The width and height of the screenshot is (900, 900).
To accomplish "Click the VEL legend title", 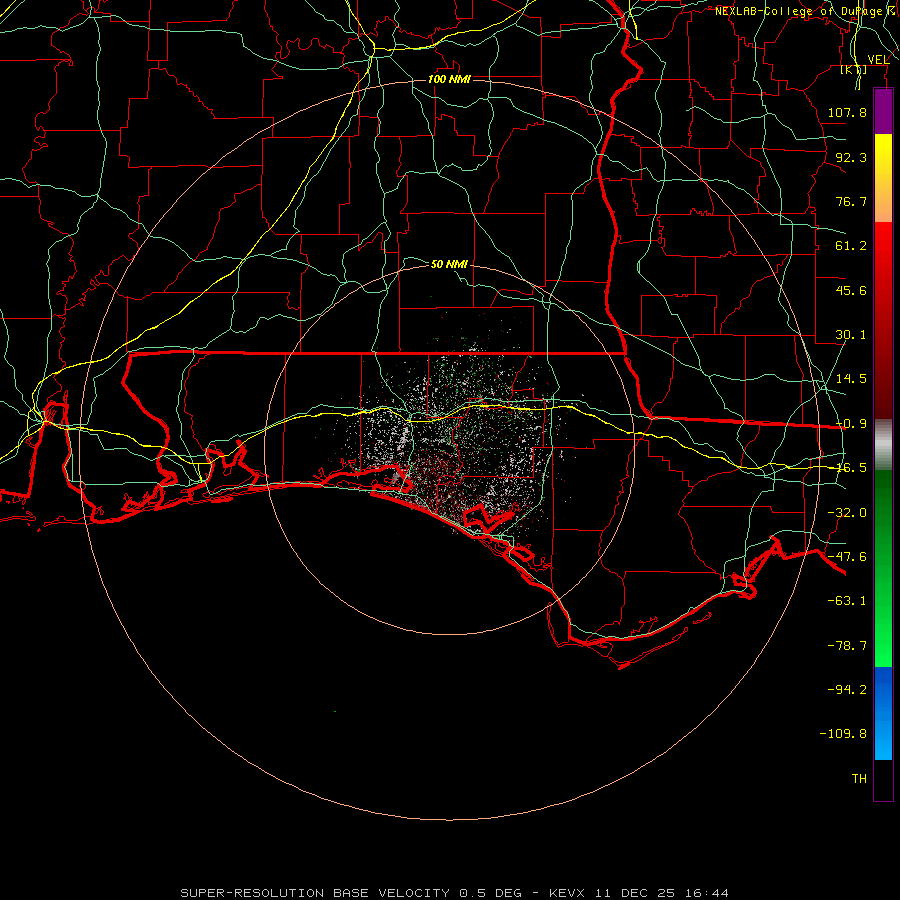I will coord(879,60).
